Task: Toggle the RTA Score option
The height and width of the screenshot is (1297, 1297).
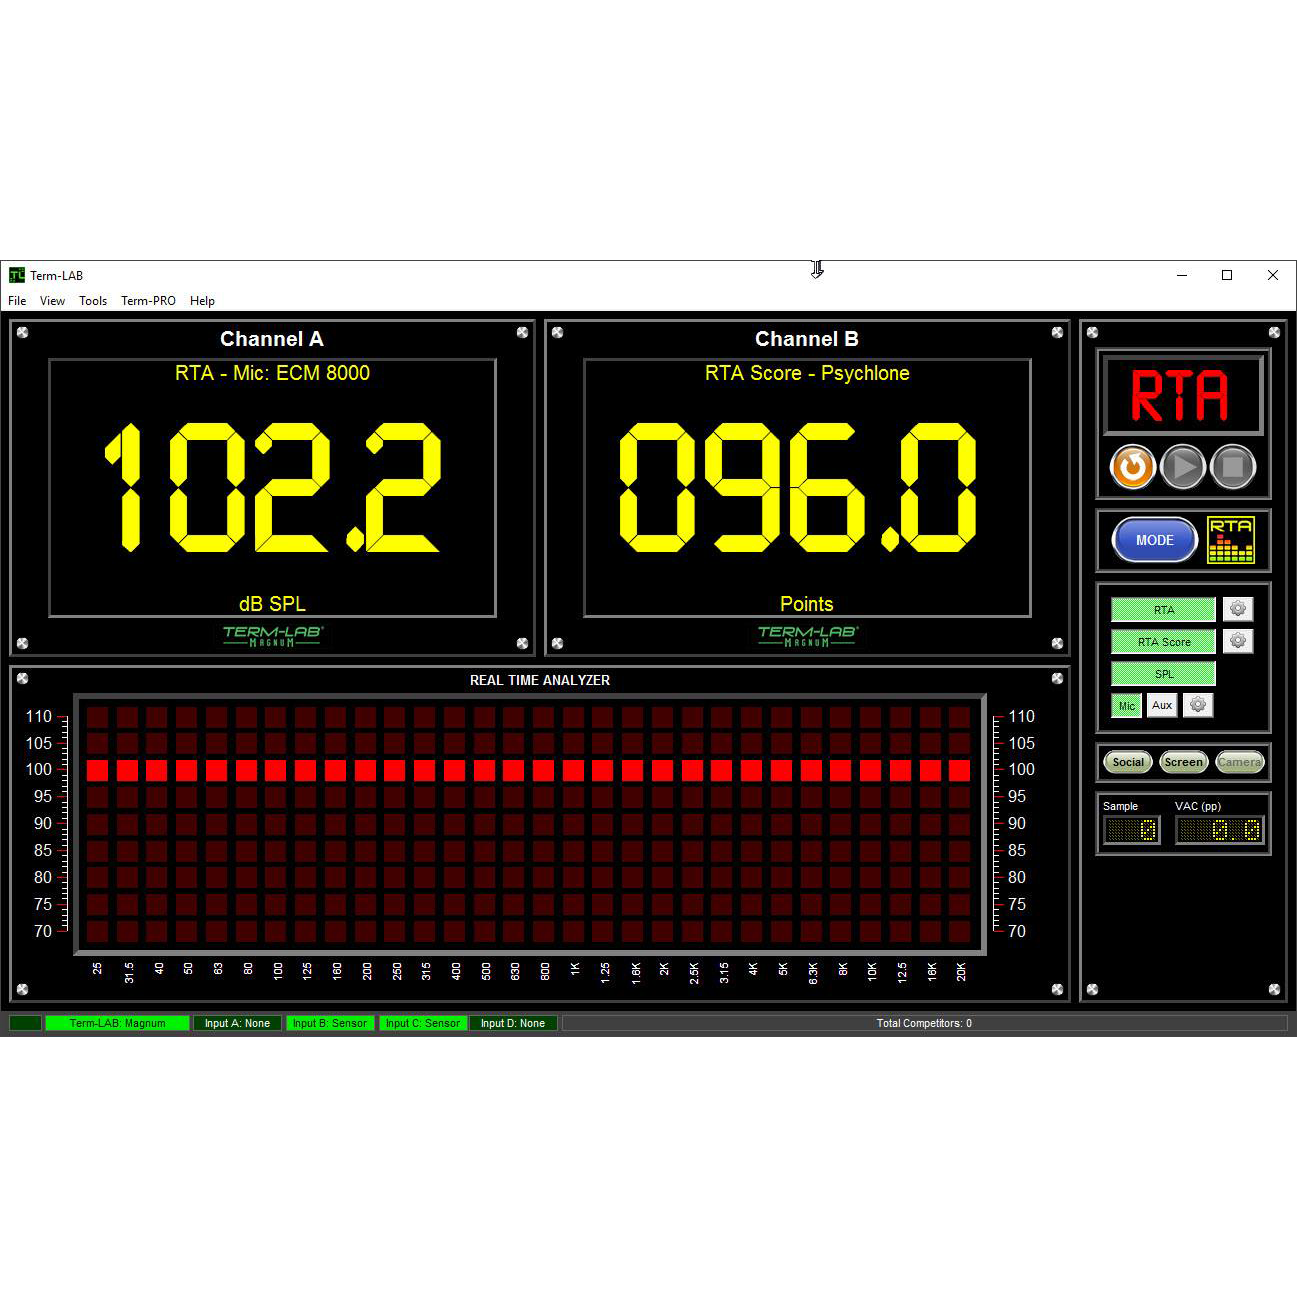Action: (x=1163, y=642)
